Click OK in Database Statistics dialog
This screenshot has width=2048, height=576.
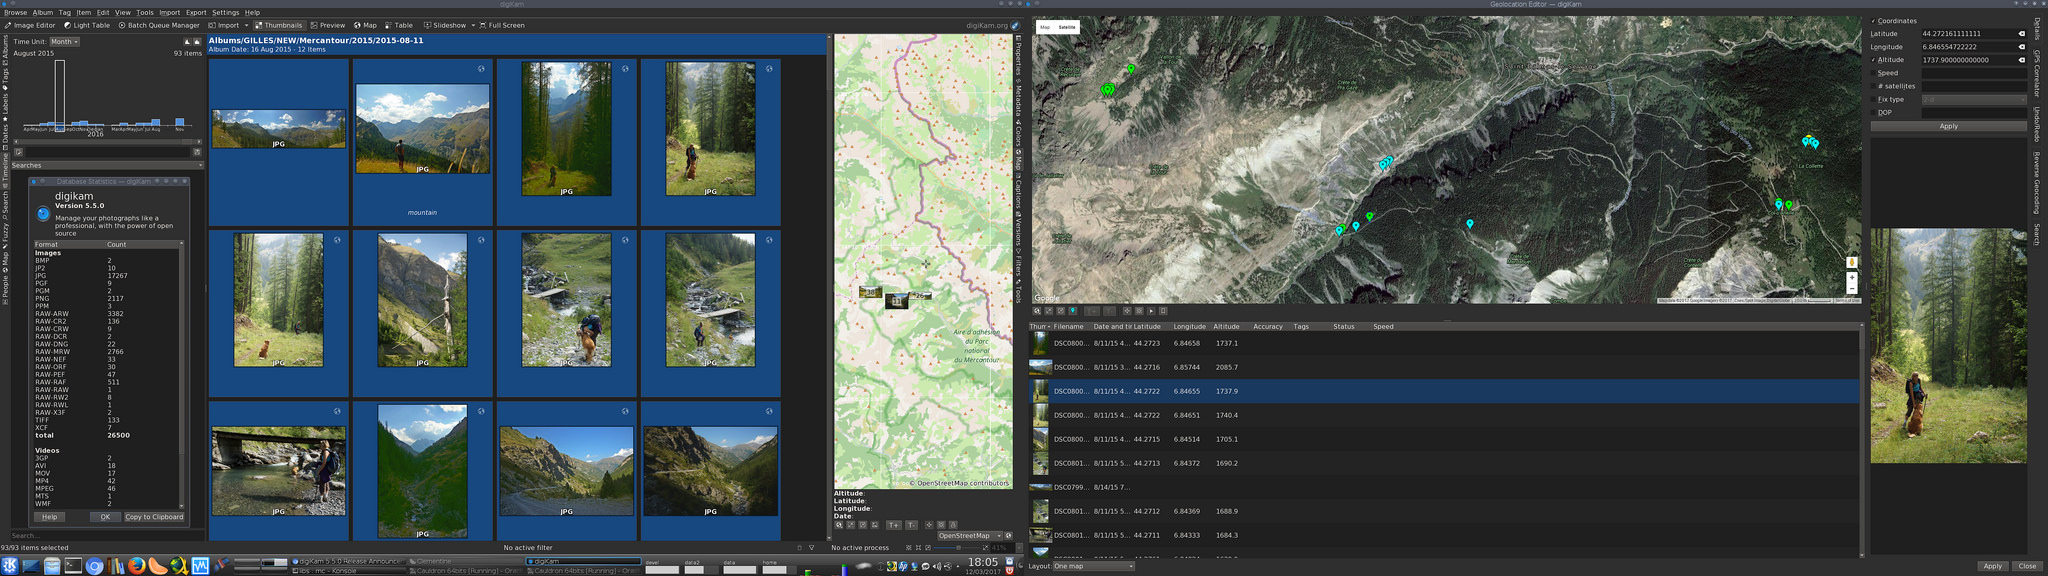click(x=105, y=517)
